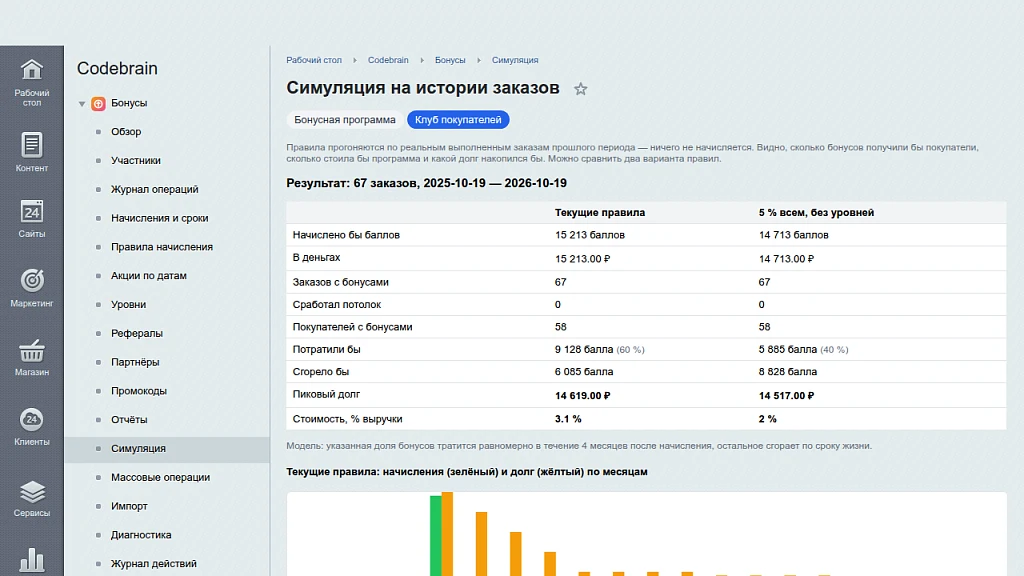This screenshot has width=1024, height=576.
Task: Click the Codebrain sidebar heading
Action: coord(118,69)
